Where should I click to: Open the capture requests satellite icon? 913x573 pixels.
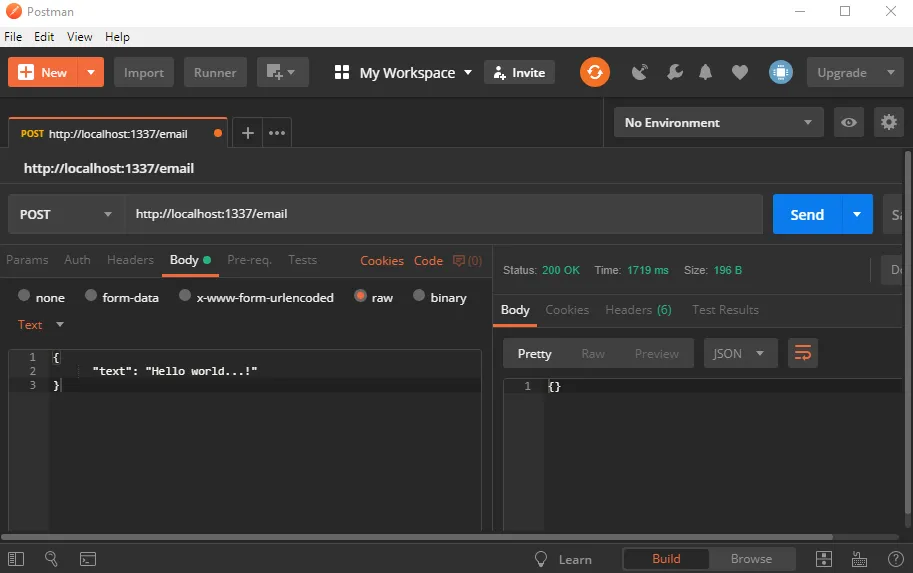pyautogui.click(x=640, y=72)
